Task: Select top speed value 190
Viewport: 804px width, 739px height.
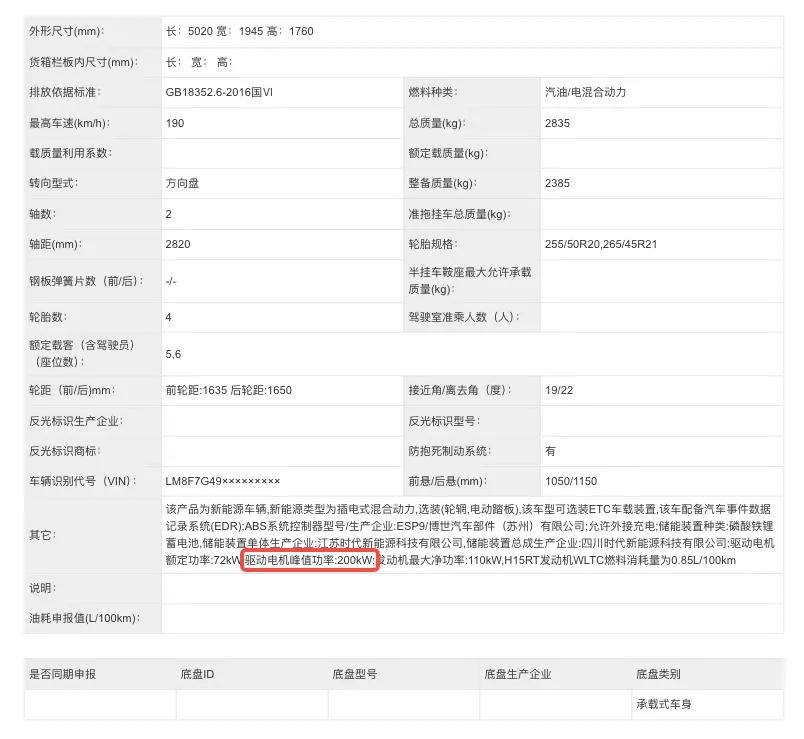Action: pyautogui.click(x=175, y=123)
